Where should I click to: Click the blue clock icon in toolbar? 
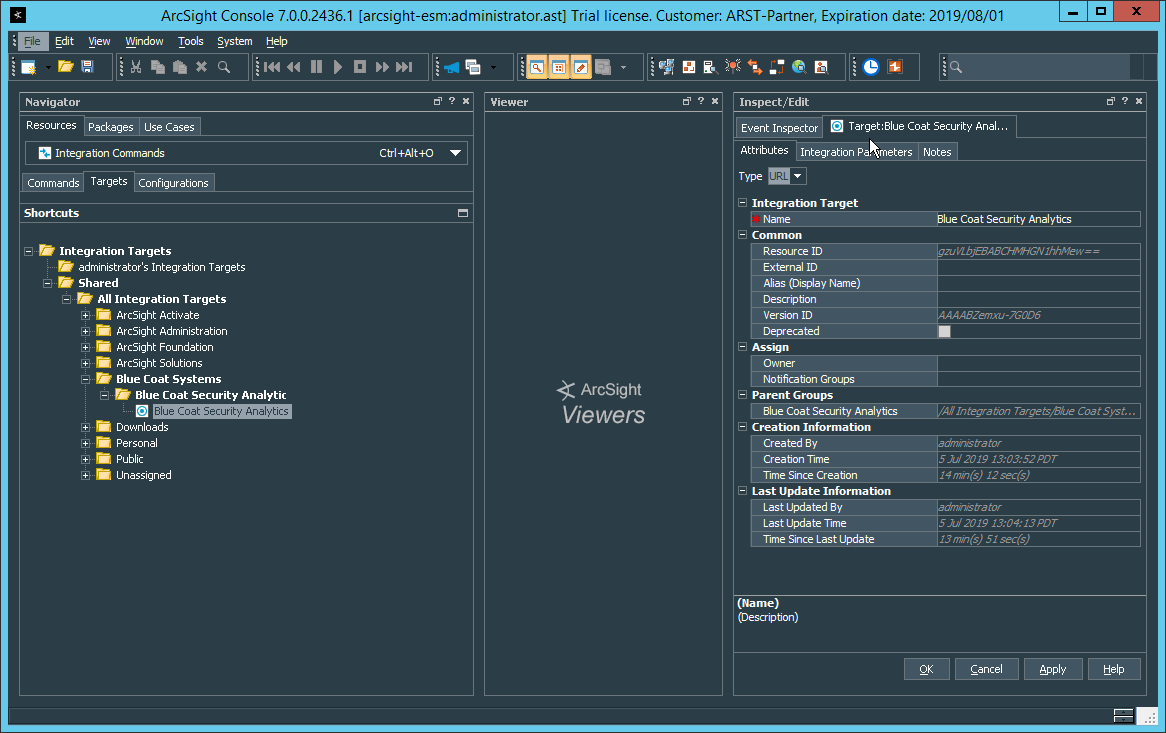coord(871,67)
